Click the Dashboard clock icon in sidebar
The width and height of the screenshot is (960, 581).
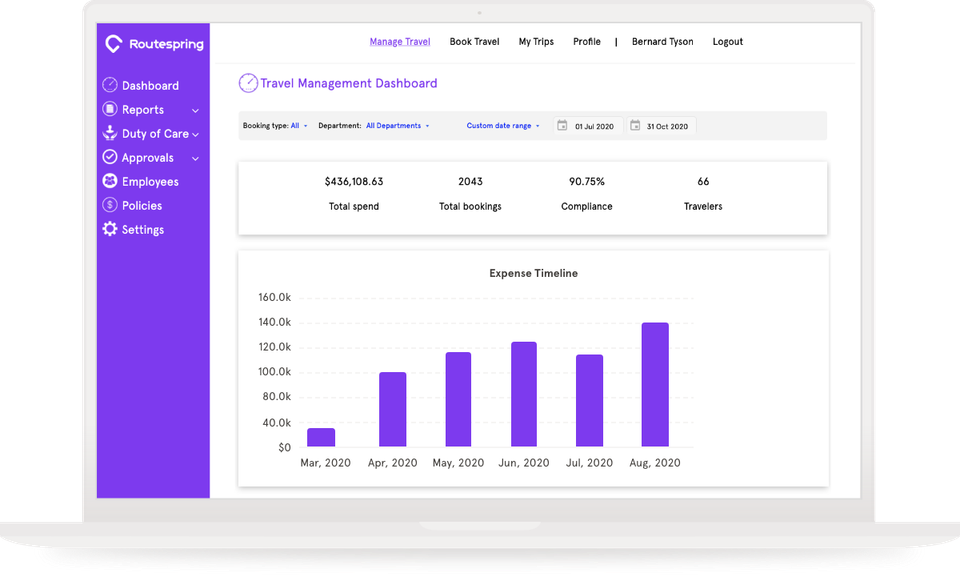pyautogui.click(x=110, y=84)
